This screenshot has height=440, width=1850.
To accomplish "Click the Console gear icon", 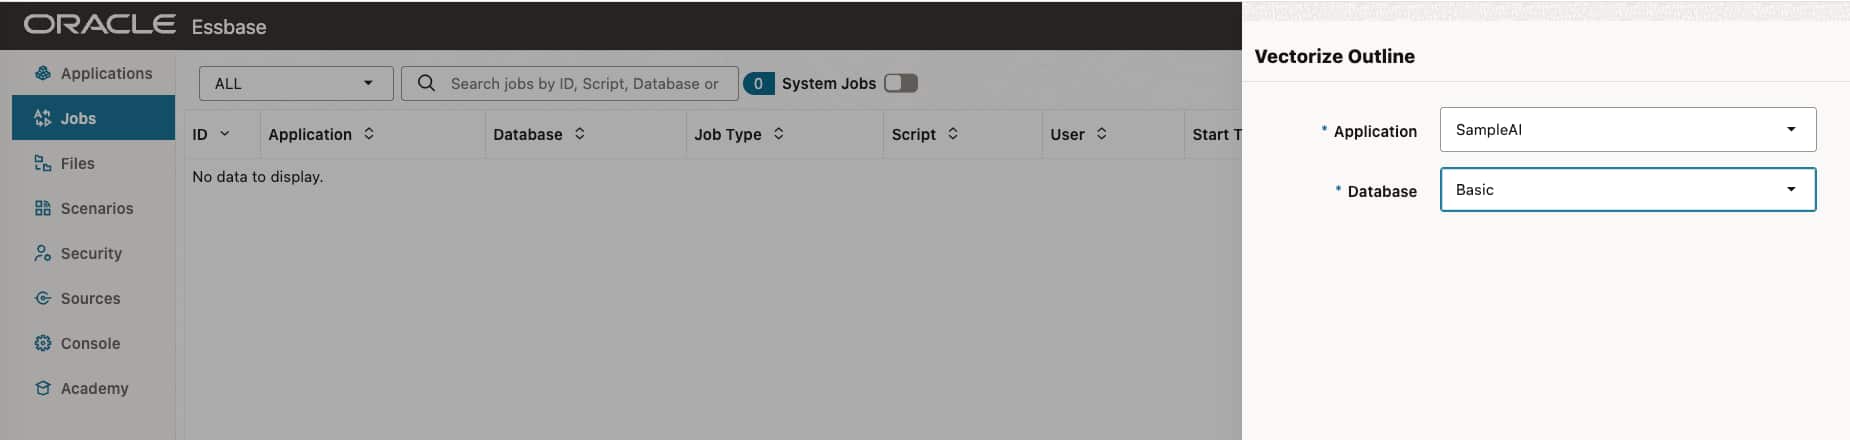I will pyautogui.click(x=42, y=343).
